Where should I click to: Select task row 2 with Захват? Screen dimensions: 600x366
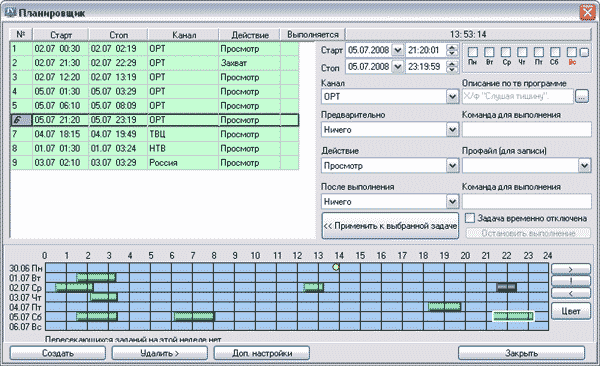[155, 63]
